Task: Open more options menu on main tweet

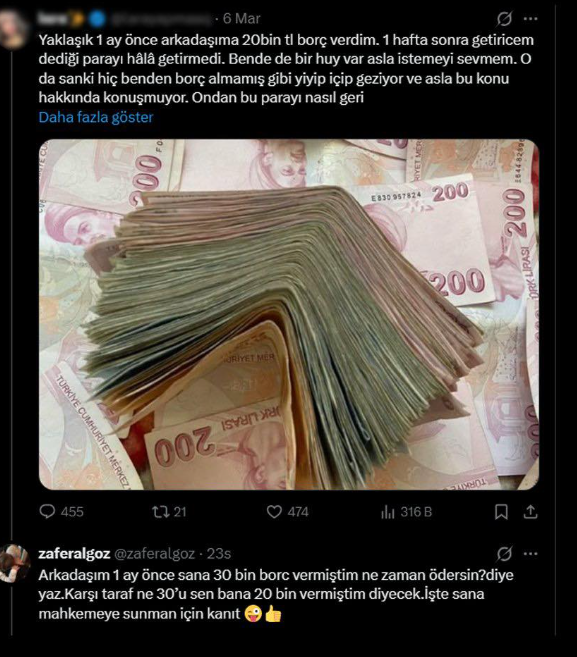Action: click(x=530, y=18)
